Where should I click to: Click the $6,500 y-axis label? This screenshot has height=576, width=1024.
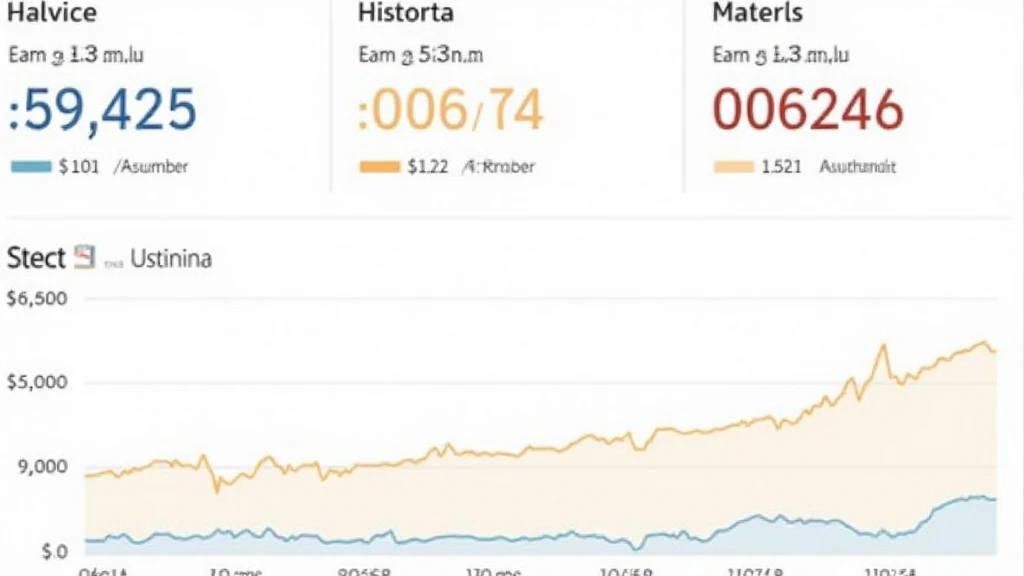(36, 299)
